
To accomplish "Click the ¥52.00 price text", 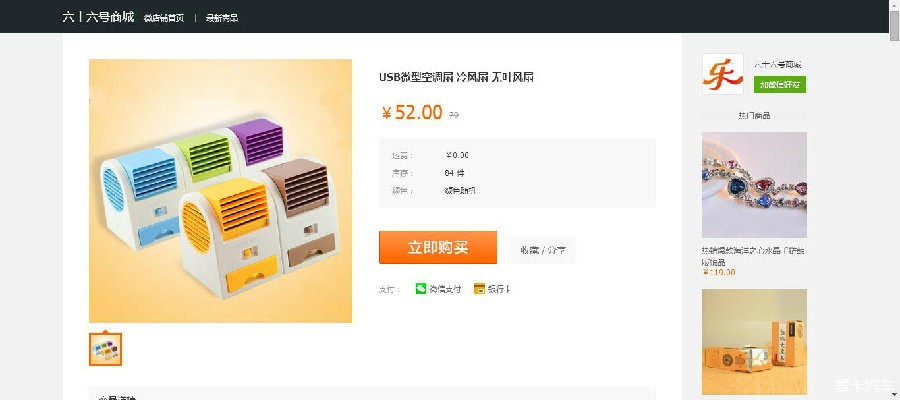I will point(412,112).
